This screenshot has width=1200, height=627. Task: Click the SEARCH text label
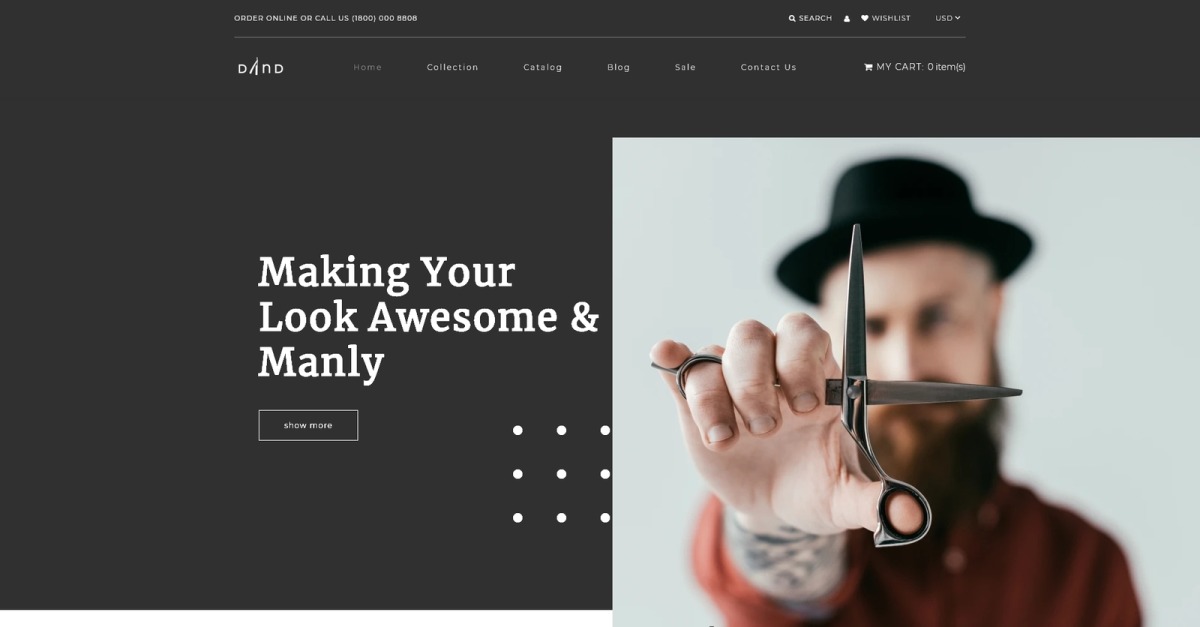[815, 18]
